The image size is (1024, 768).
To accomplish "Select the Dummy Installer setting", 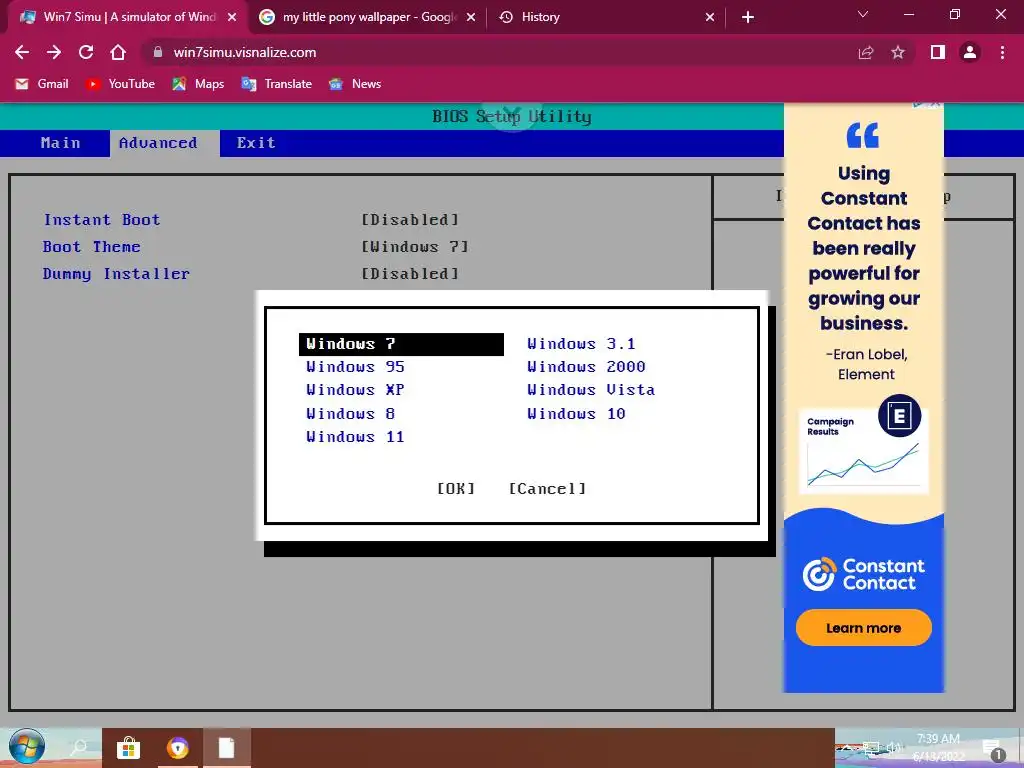I will pos(116,274).
